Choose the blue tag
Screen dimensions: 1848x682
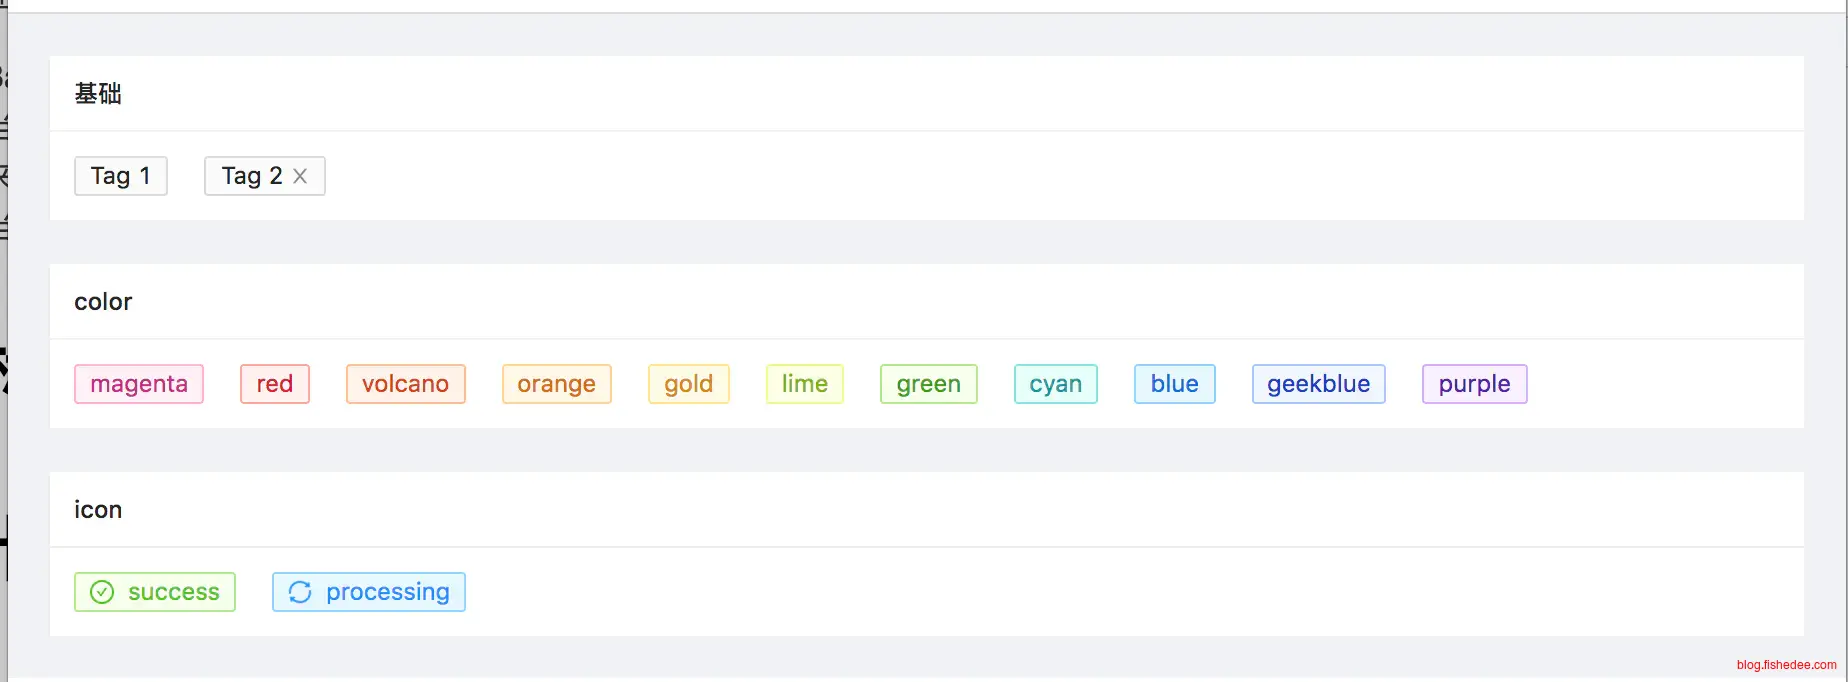(1175, 384)
